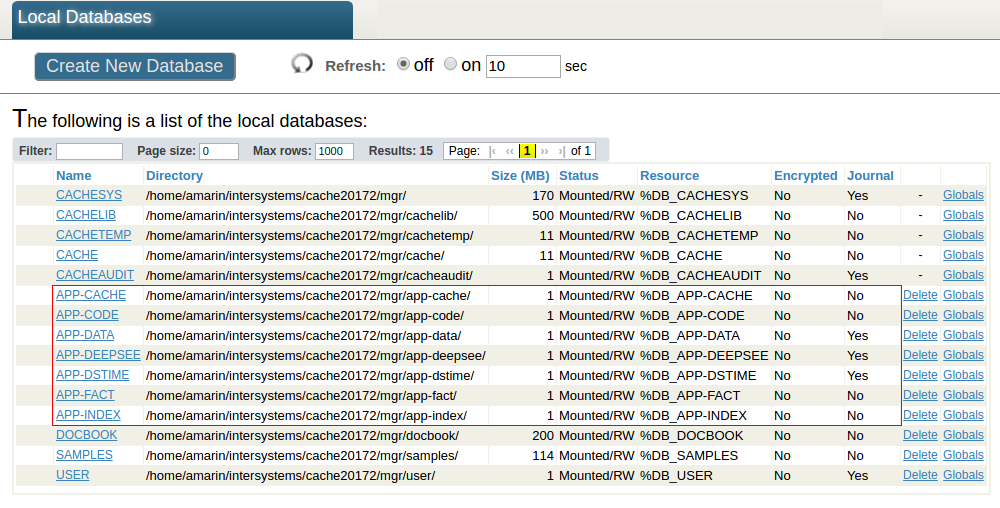Go to last page pagination arrow
1000x508 pixels.
point(561,151)
